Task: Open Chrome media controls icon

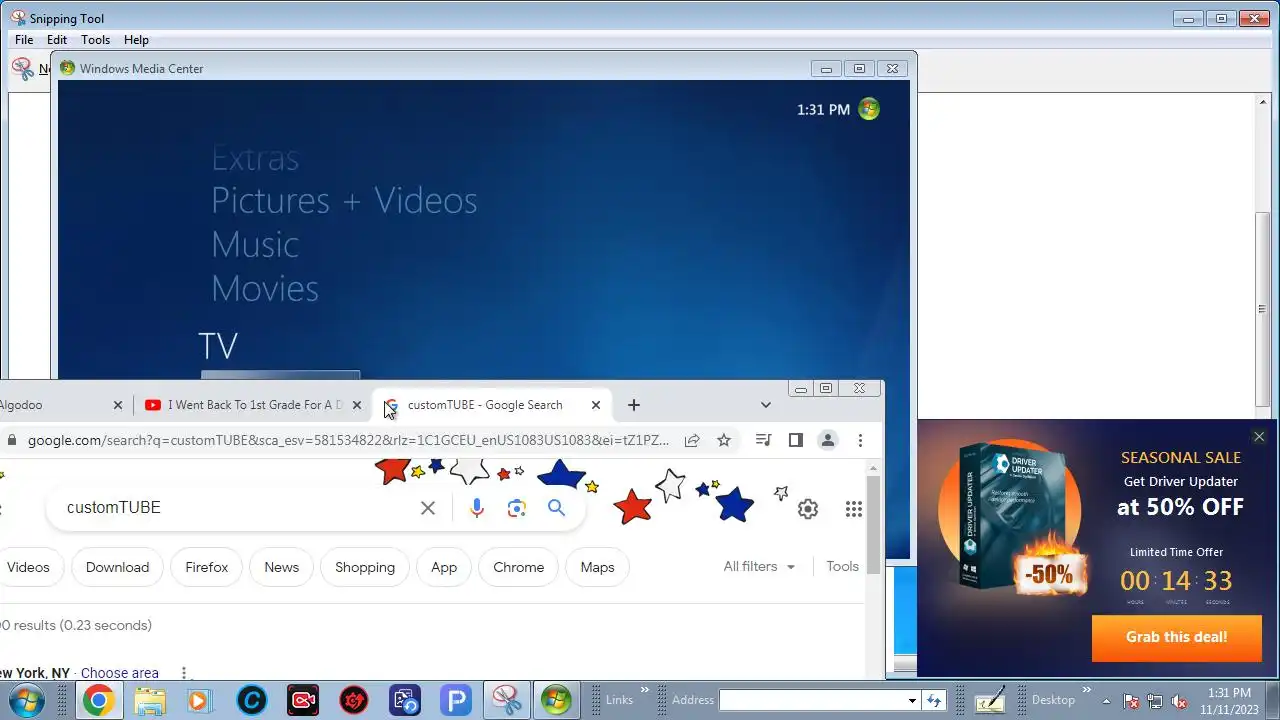Action: pos(763,440)
